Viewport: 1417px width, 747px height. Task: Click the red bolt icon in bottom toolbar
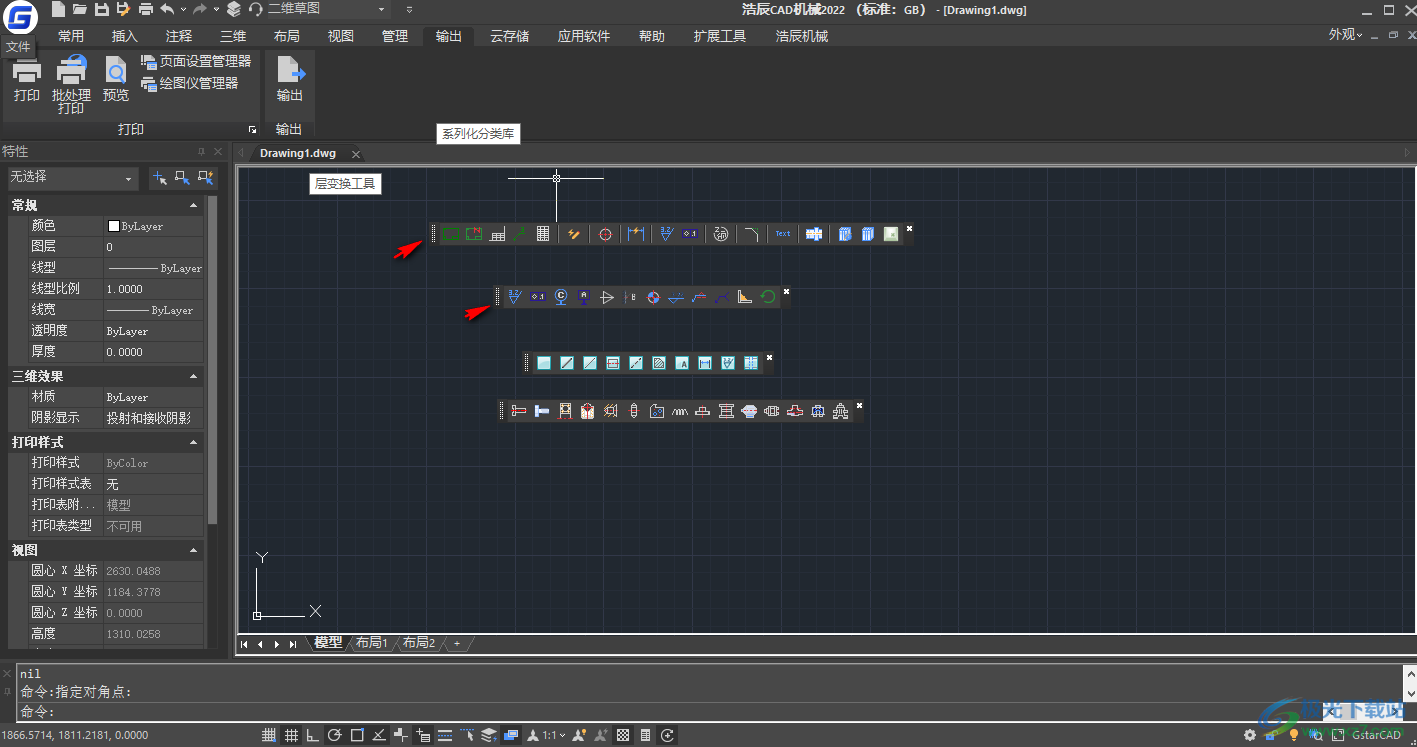click(519, 411)
